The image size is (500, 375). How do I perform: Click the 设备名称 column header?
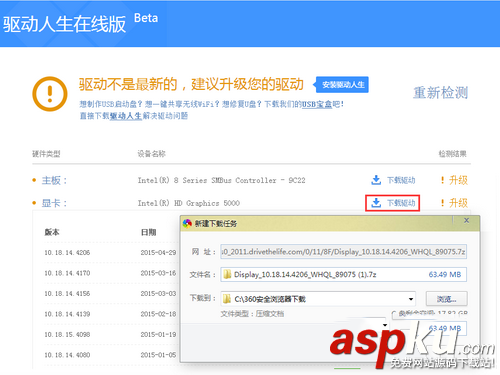152,154
